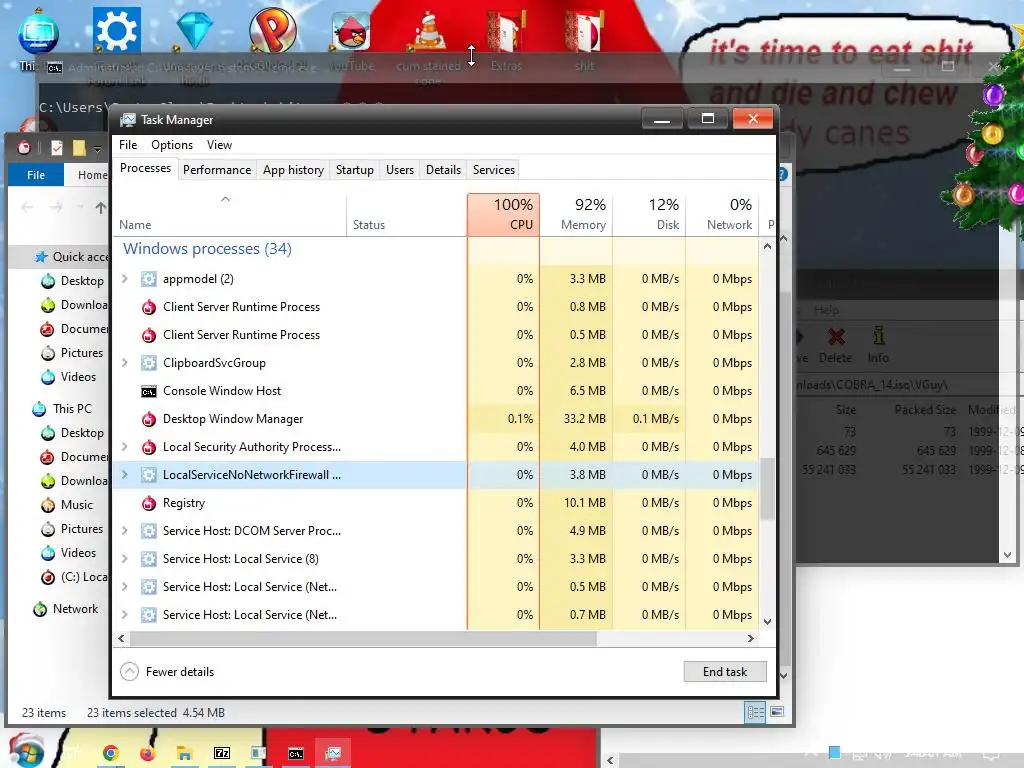Viewport: 1024px width, 768px height.
Task: Click the Task Manager taskbar button
Action: click(x=333, y=754)
